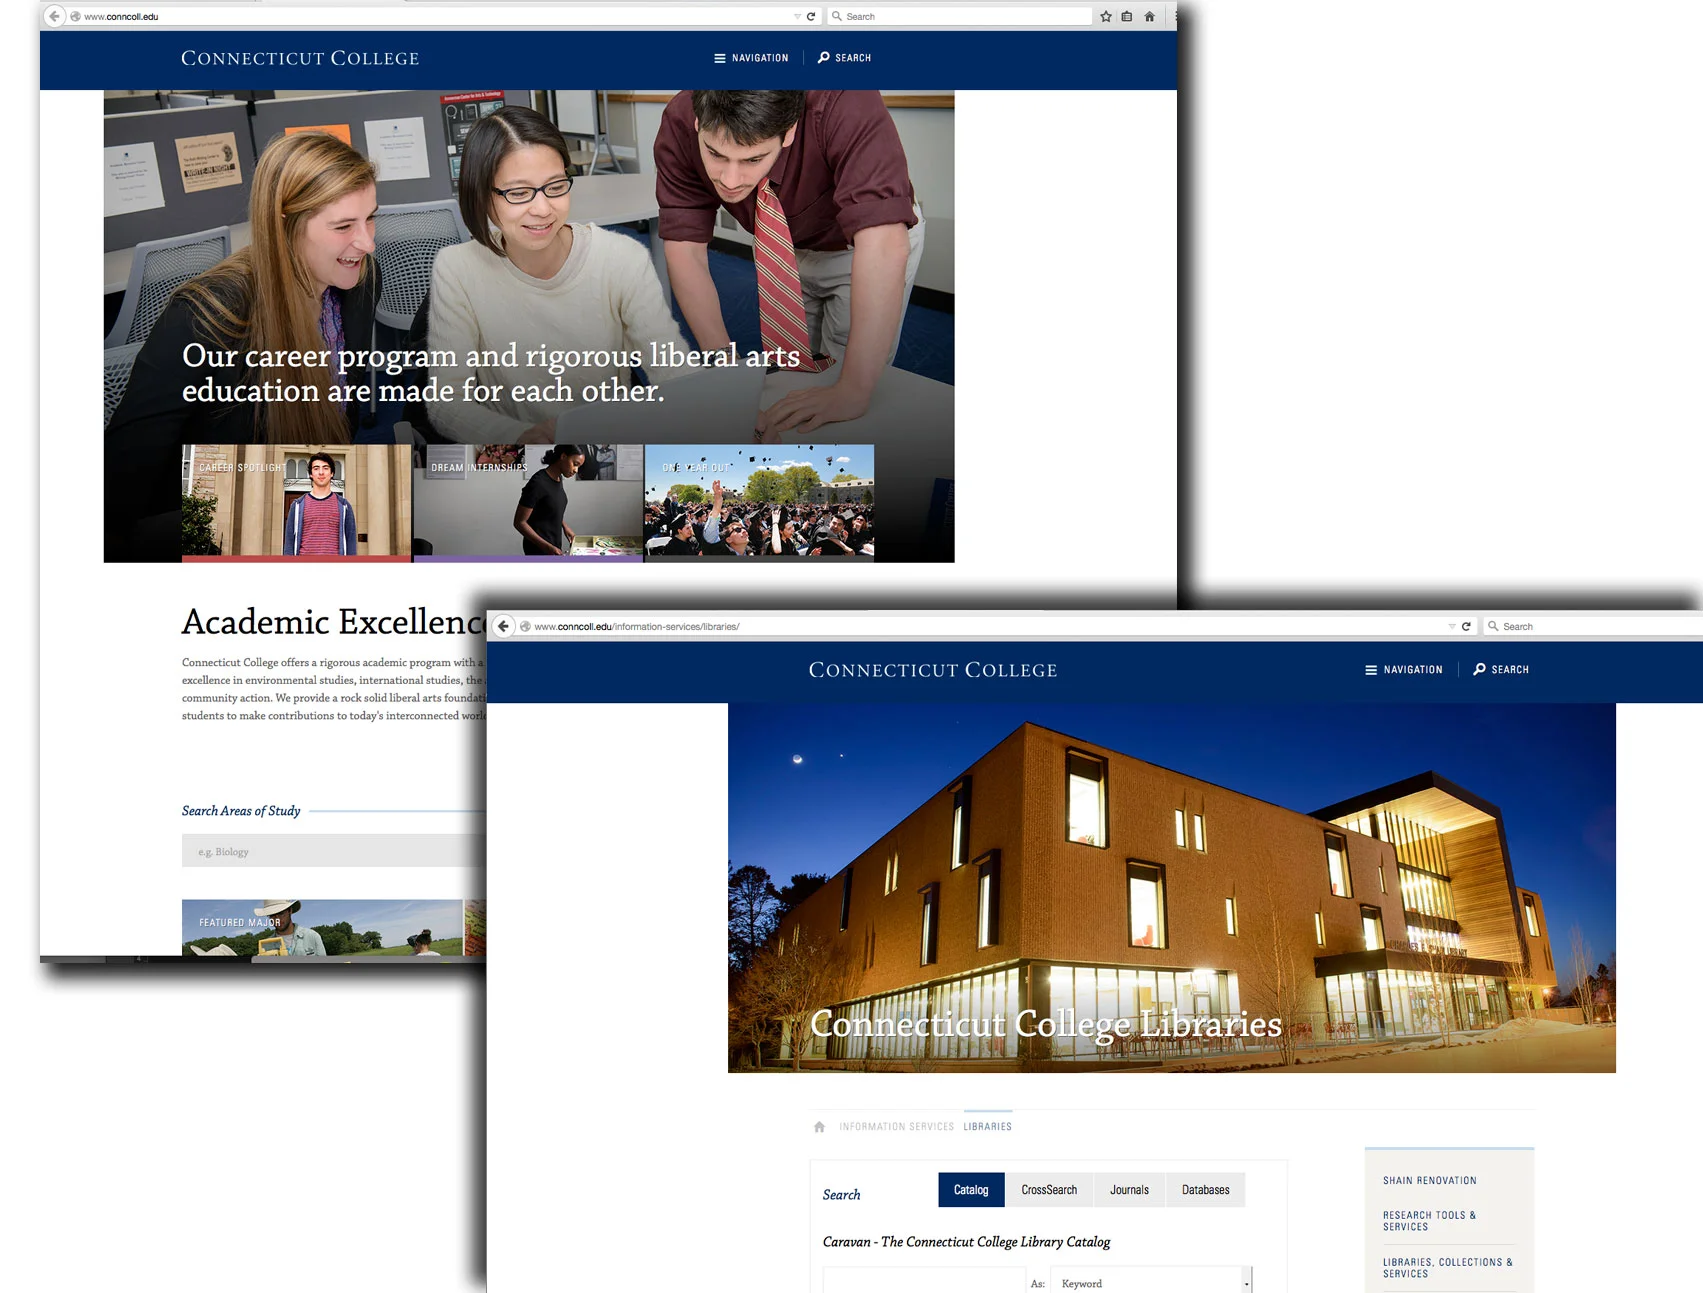The width and height of the screenshot is (1703, 1293).
Task: Click the search magnifier icon in homepage header
Action: click(824, 58)
